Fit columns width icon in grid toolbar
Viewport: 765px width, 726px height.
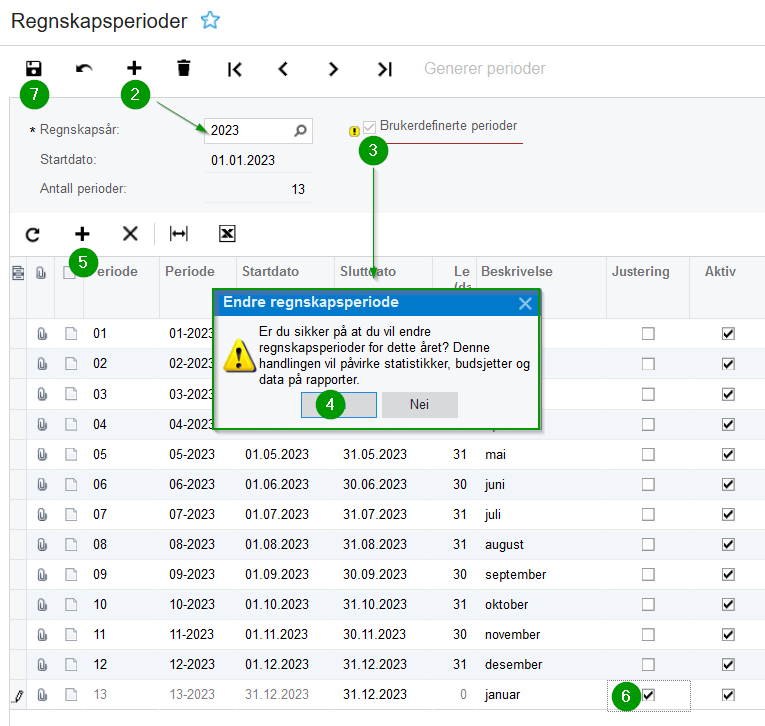click(x=179, y=234)
